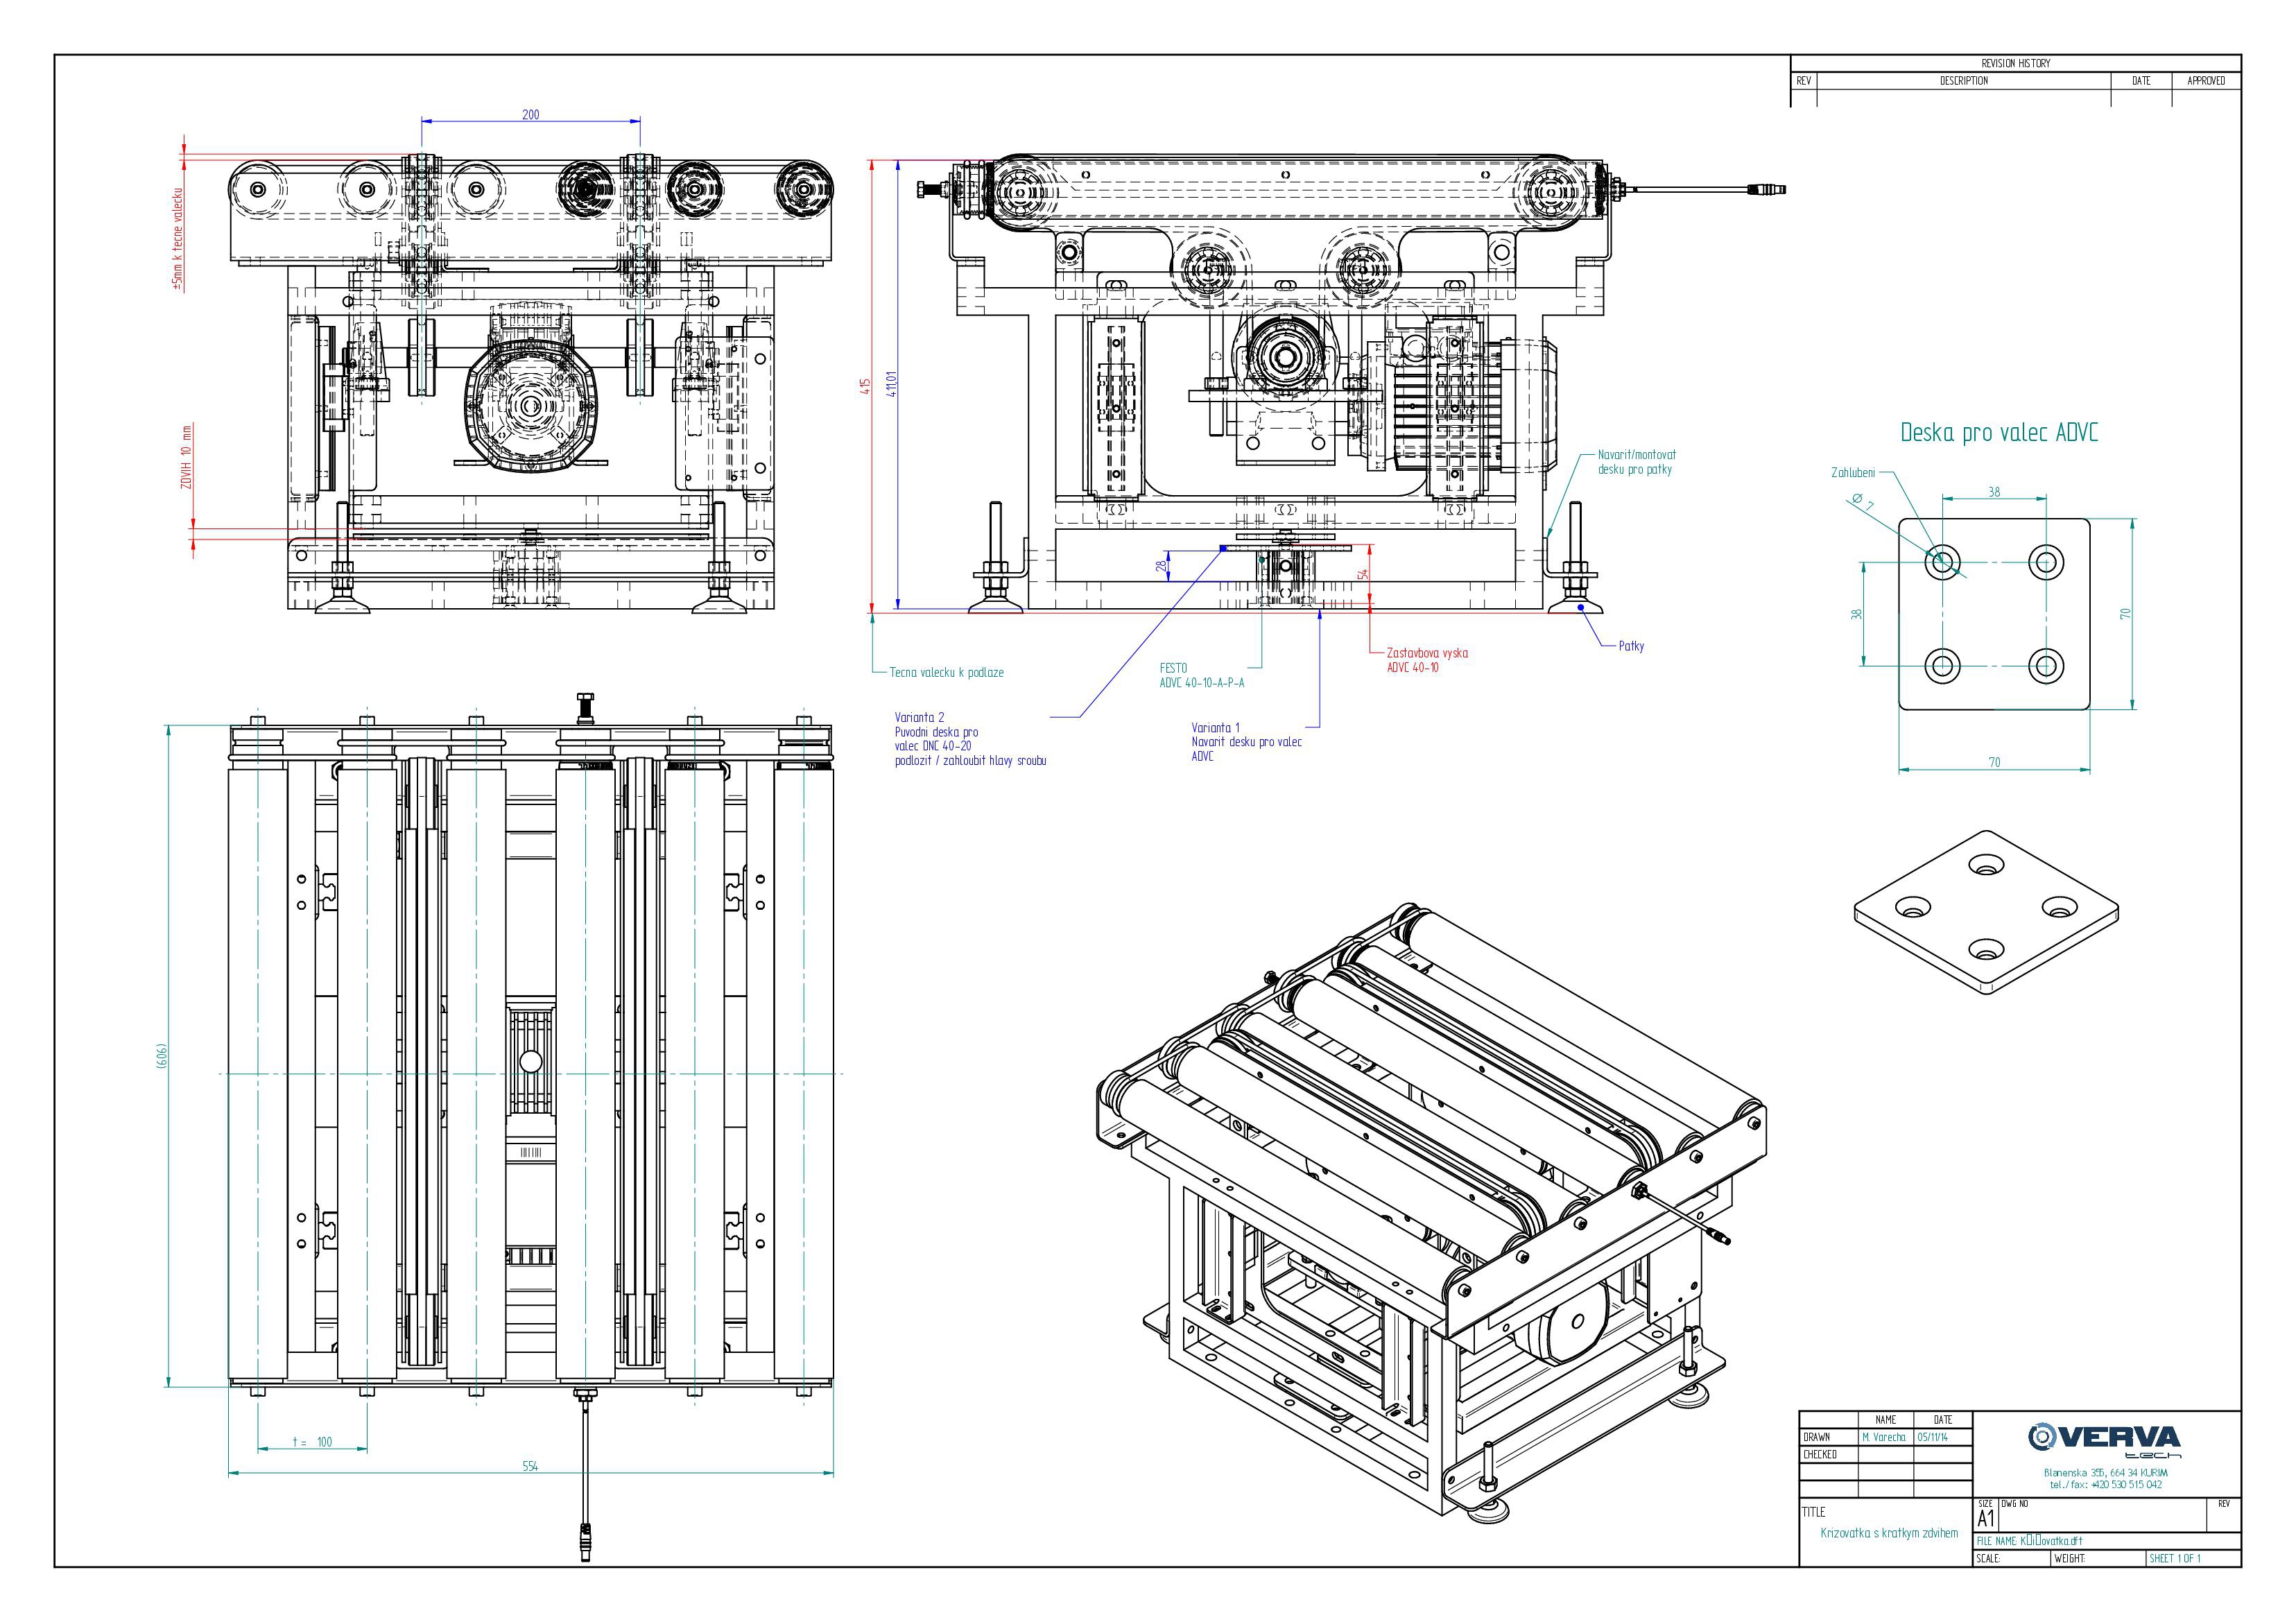Select the 'REVISION HISTORY' table header

point(2015,63)
